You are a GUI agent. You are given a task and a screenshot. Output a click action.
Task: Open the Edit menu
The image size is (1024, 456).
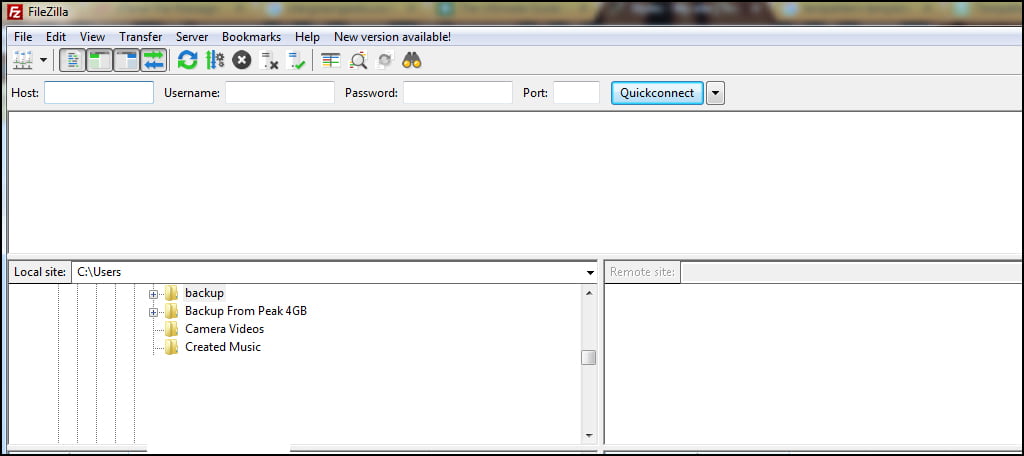tap(56, 37)
